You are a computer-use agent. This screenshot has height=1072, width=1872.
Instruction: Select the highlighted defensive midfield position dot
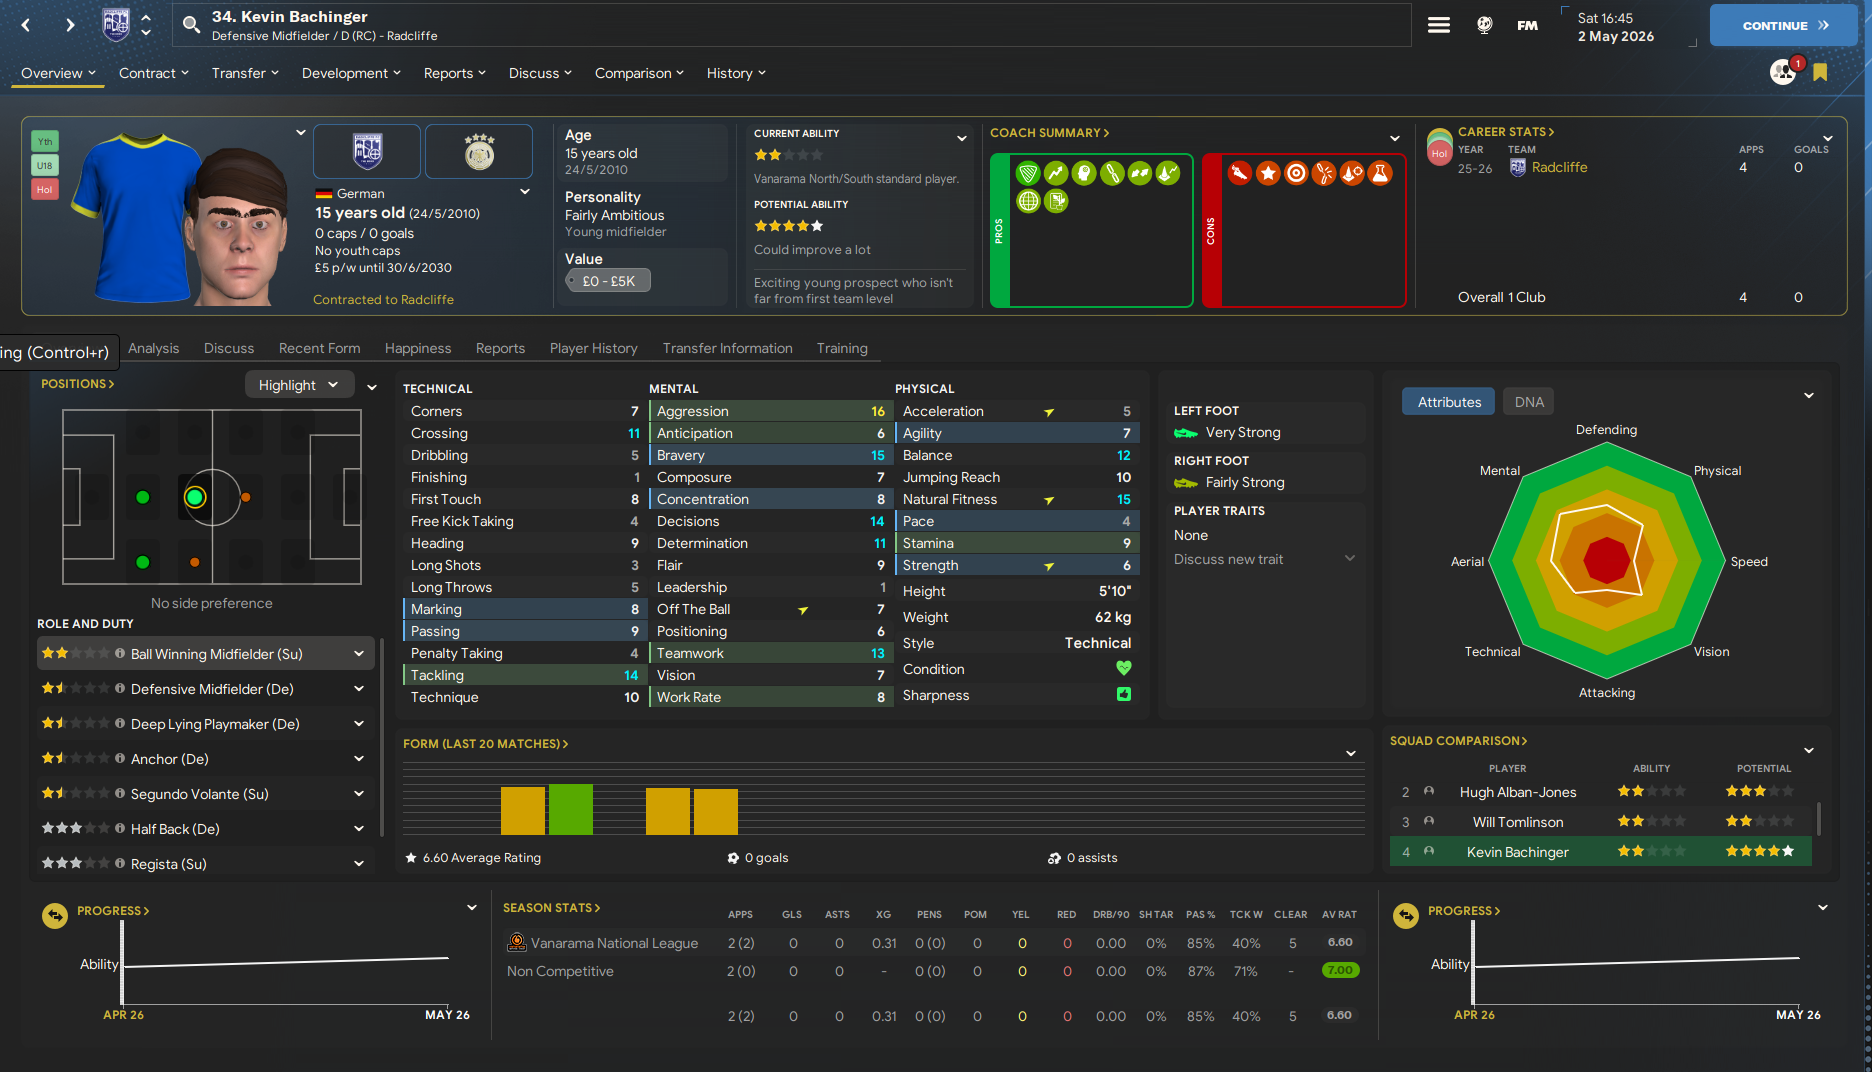(195, 497)
